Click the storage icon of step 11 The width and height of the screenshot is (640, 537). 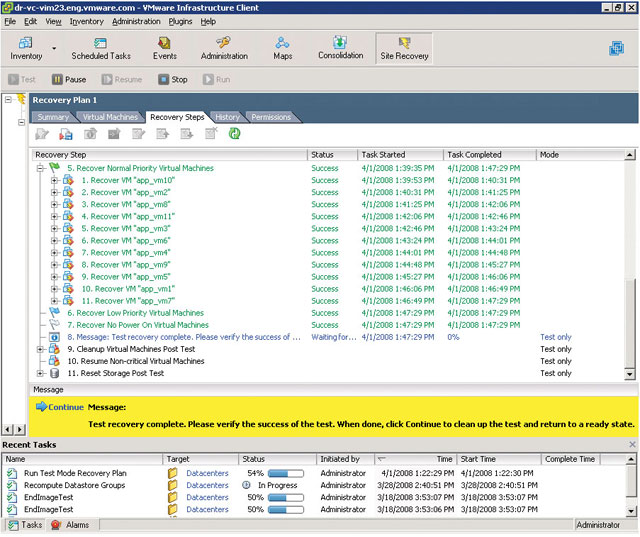pos(54,373)
